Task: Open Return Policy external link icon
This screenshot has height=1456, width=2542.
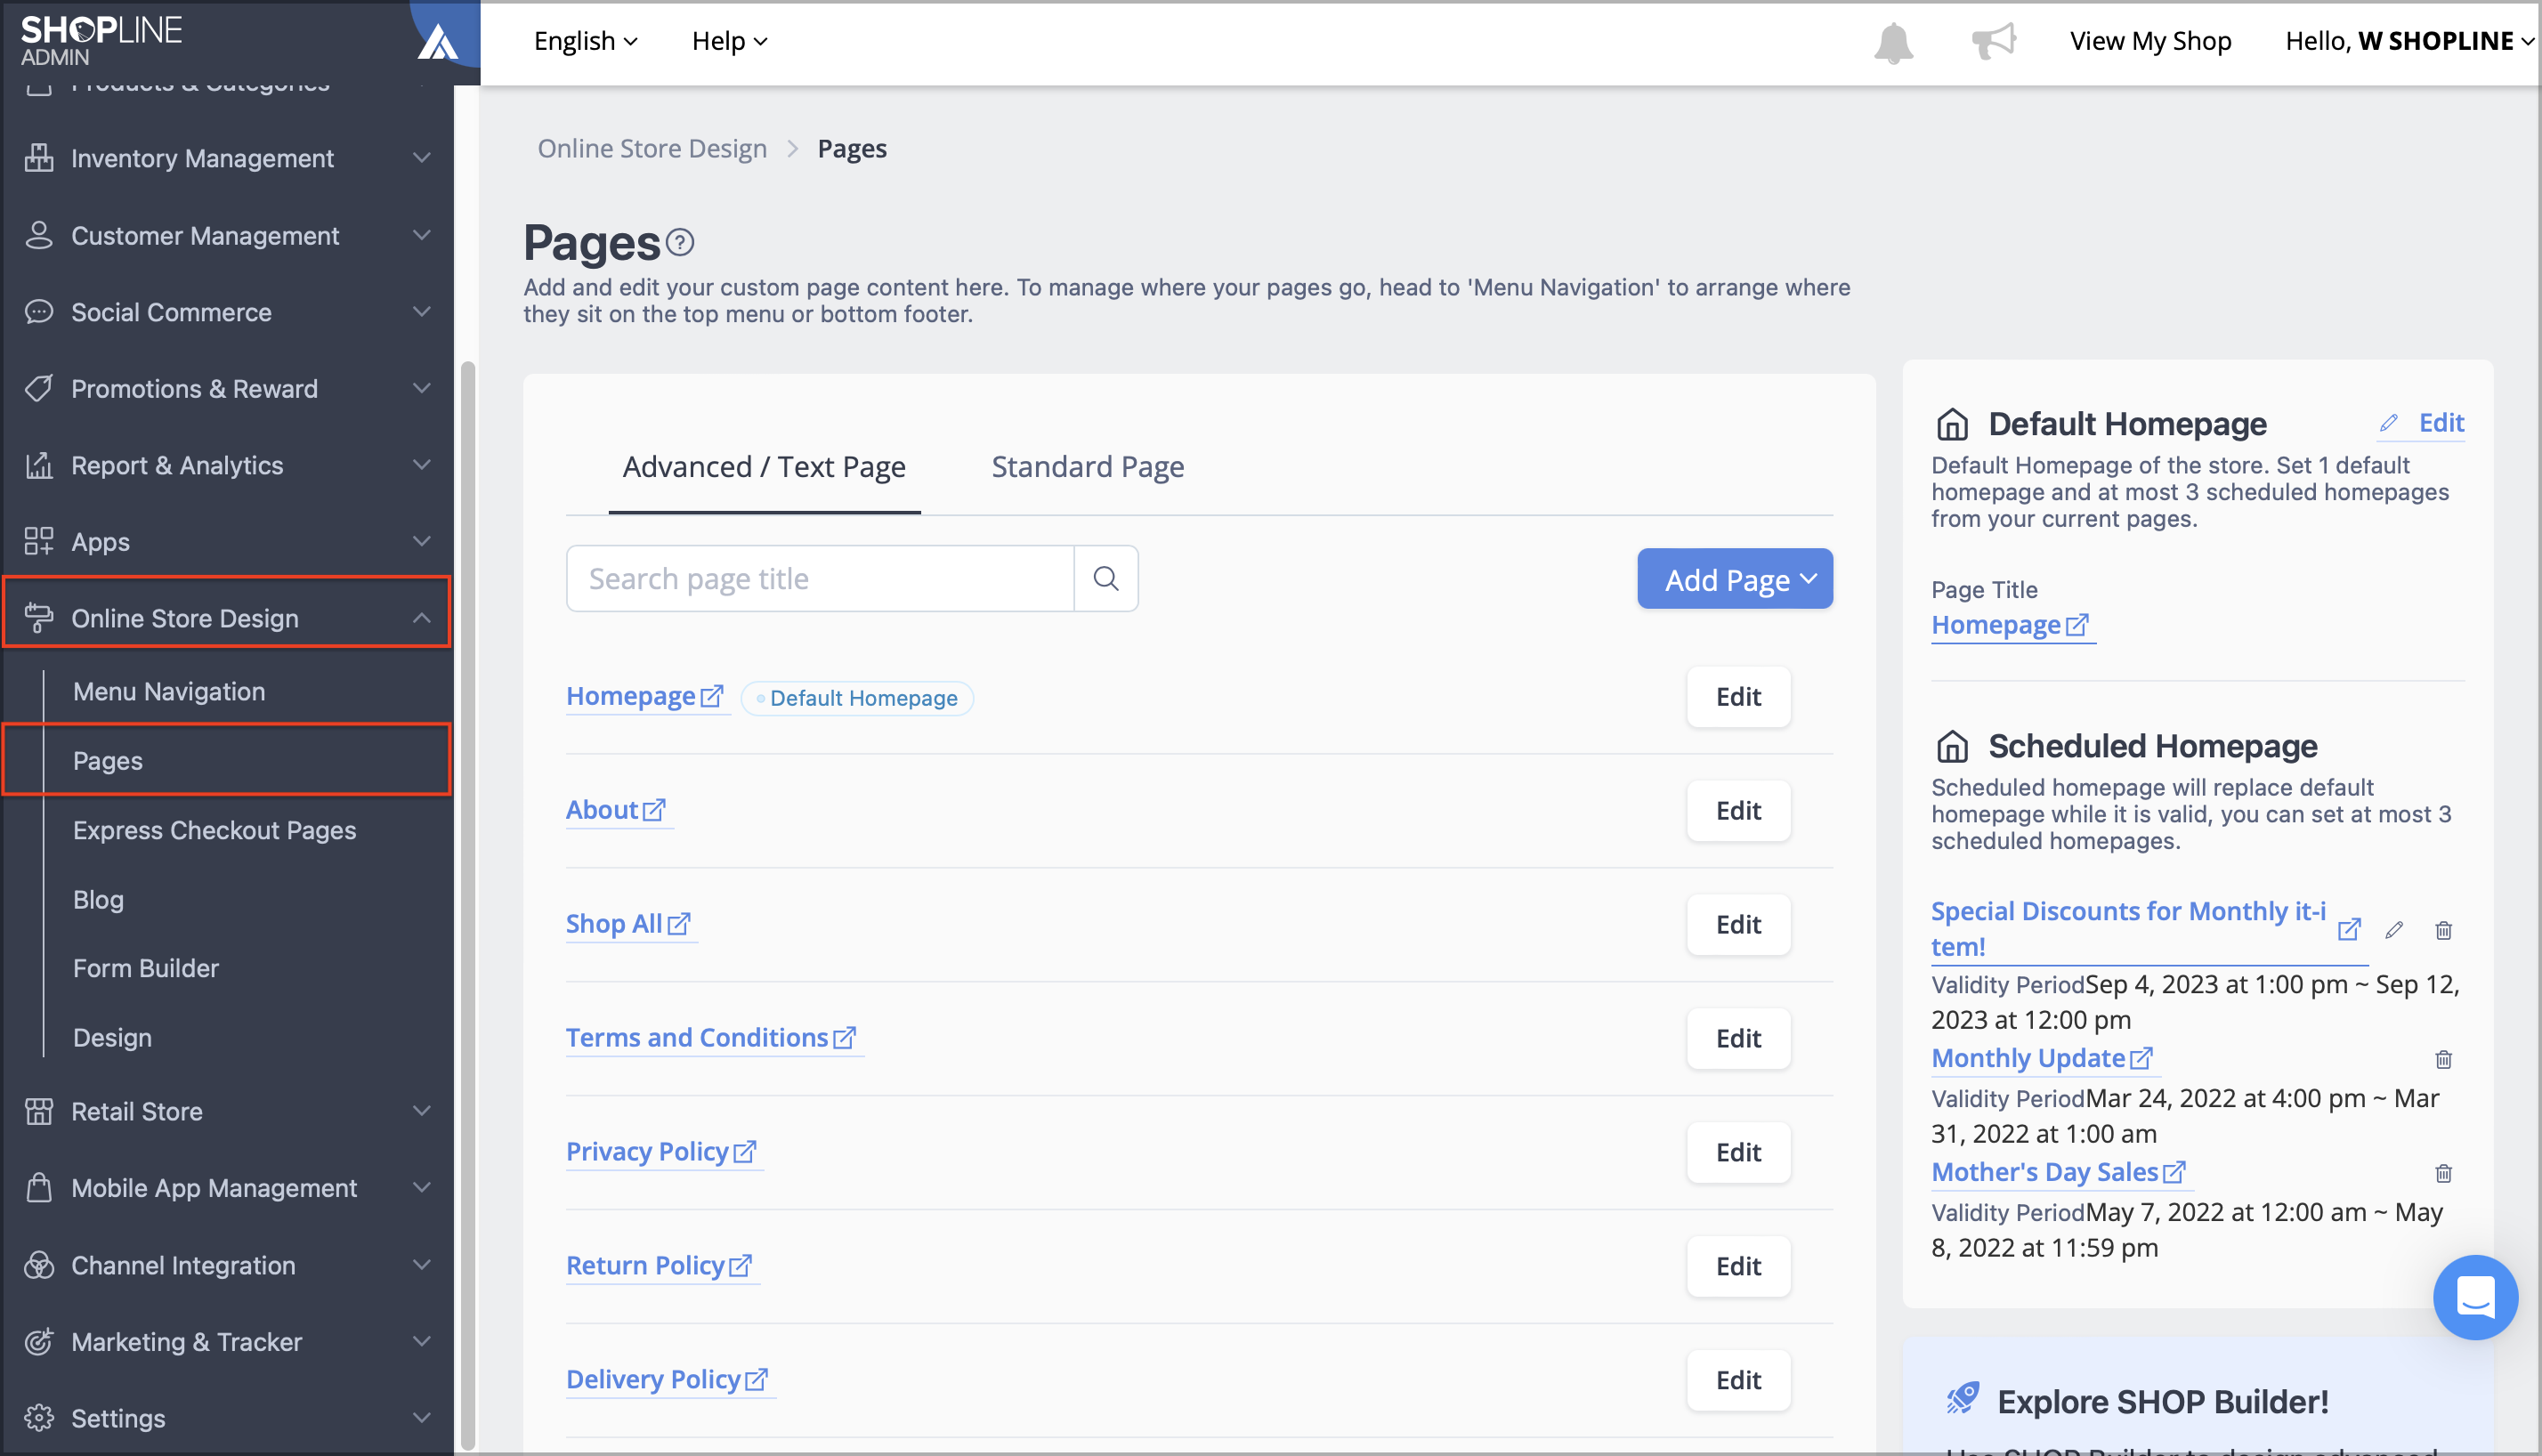Action: point(741,1266)
